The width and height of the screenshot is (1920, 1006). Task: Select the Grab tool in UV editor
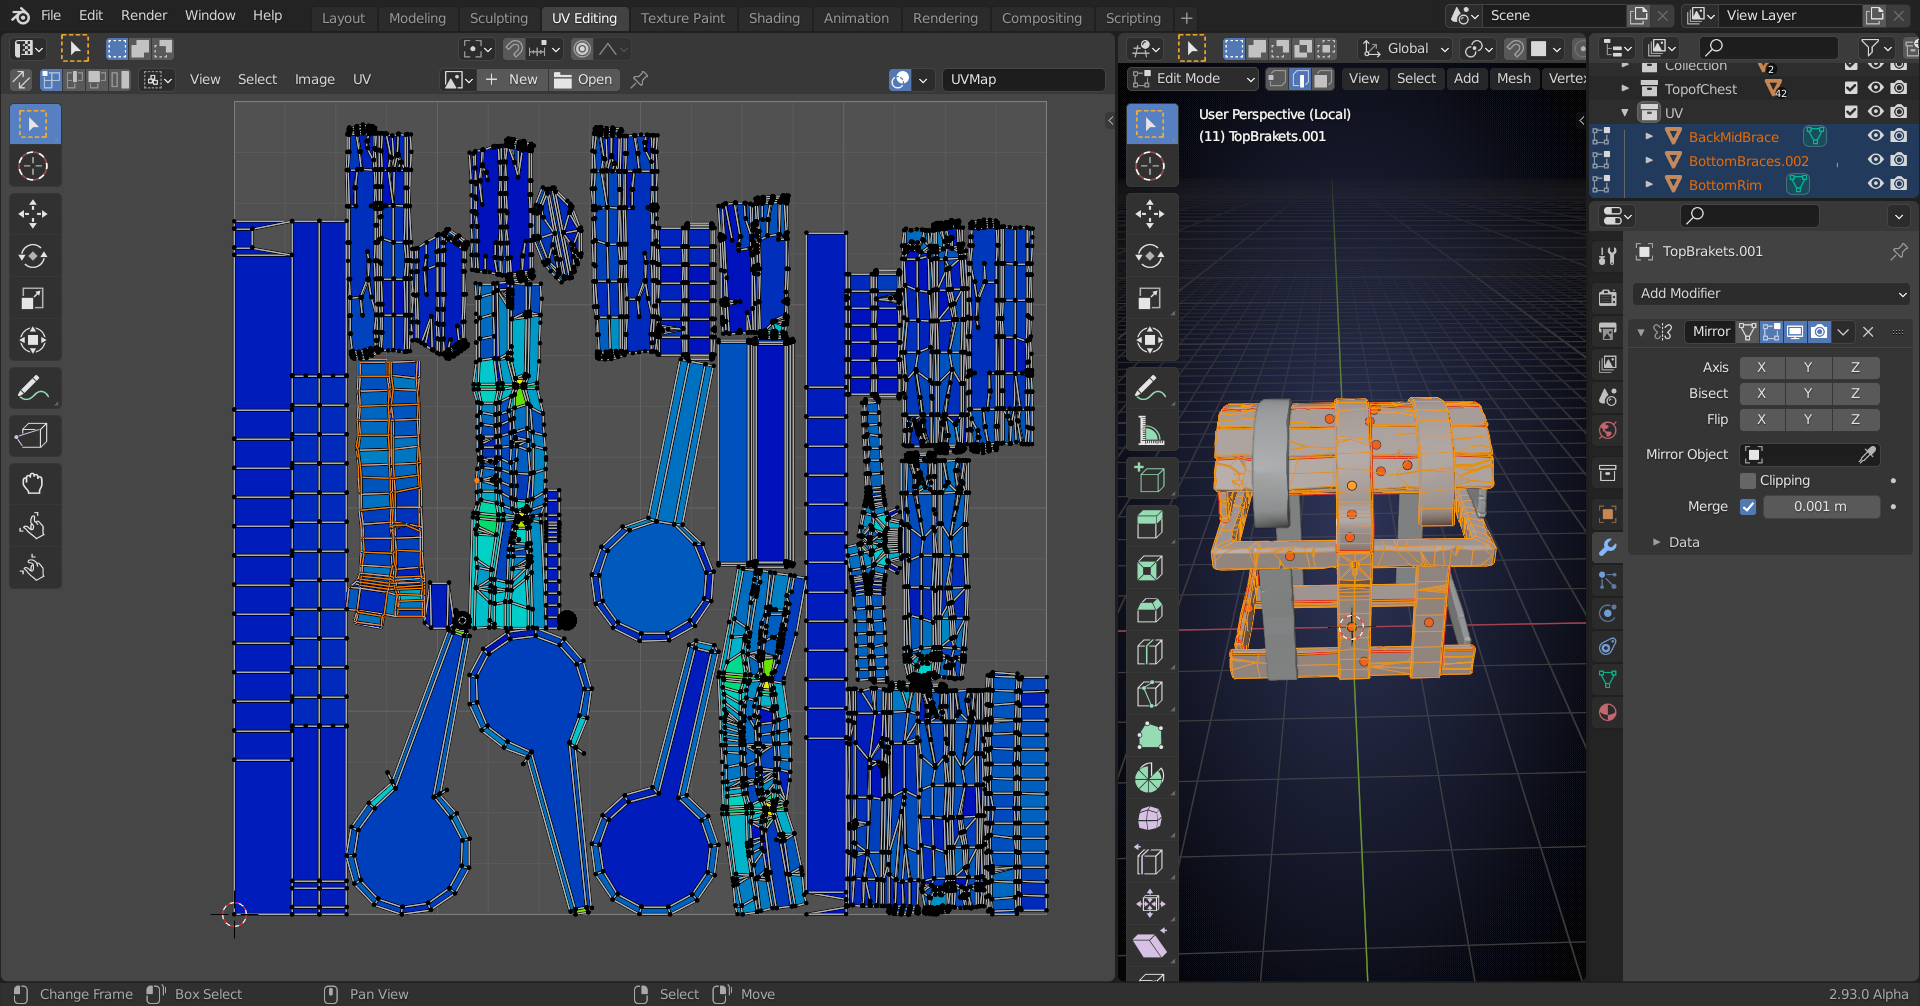coord(33,484)
